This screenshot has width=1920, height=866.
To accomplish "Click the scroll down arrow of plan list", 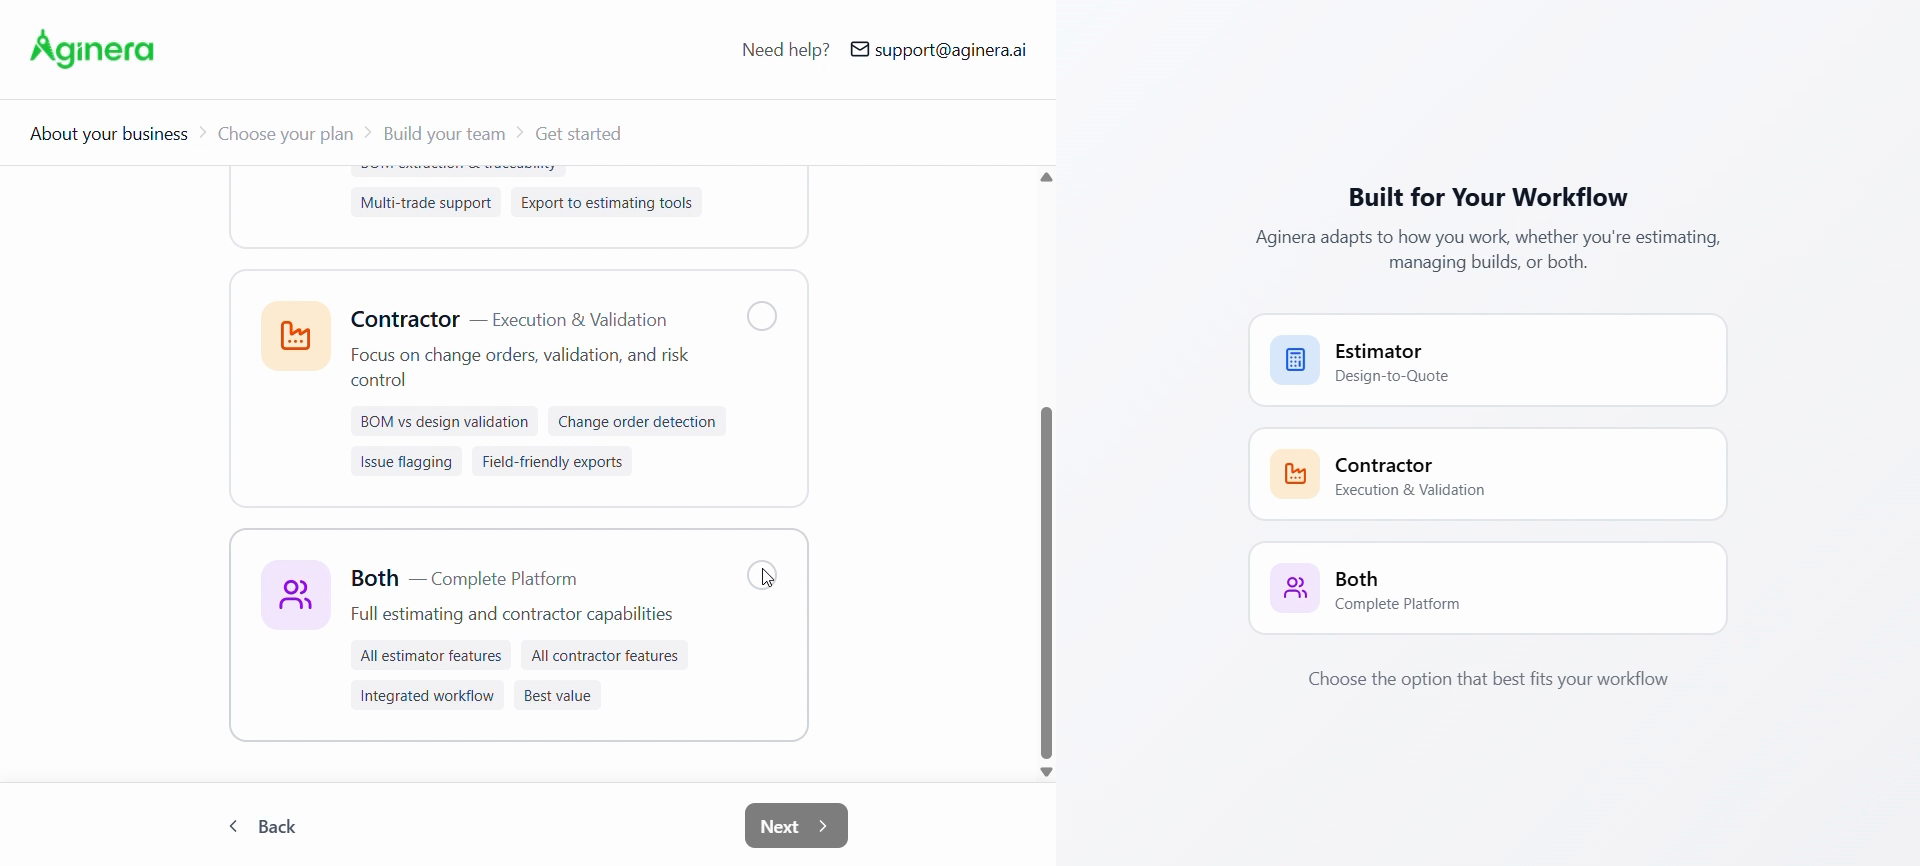I will pyautogui.click(x=1046, y=772).
